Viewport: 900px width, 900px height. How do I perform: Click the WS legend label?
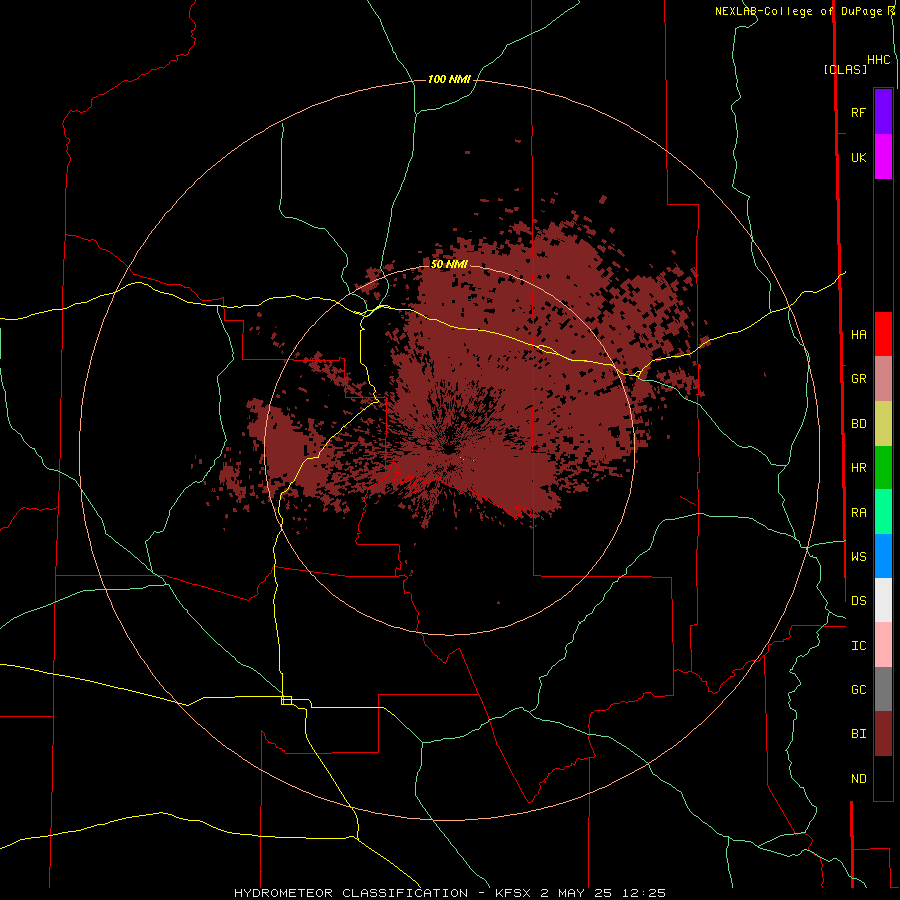[x=858, y=557]
